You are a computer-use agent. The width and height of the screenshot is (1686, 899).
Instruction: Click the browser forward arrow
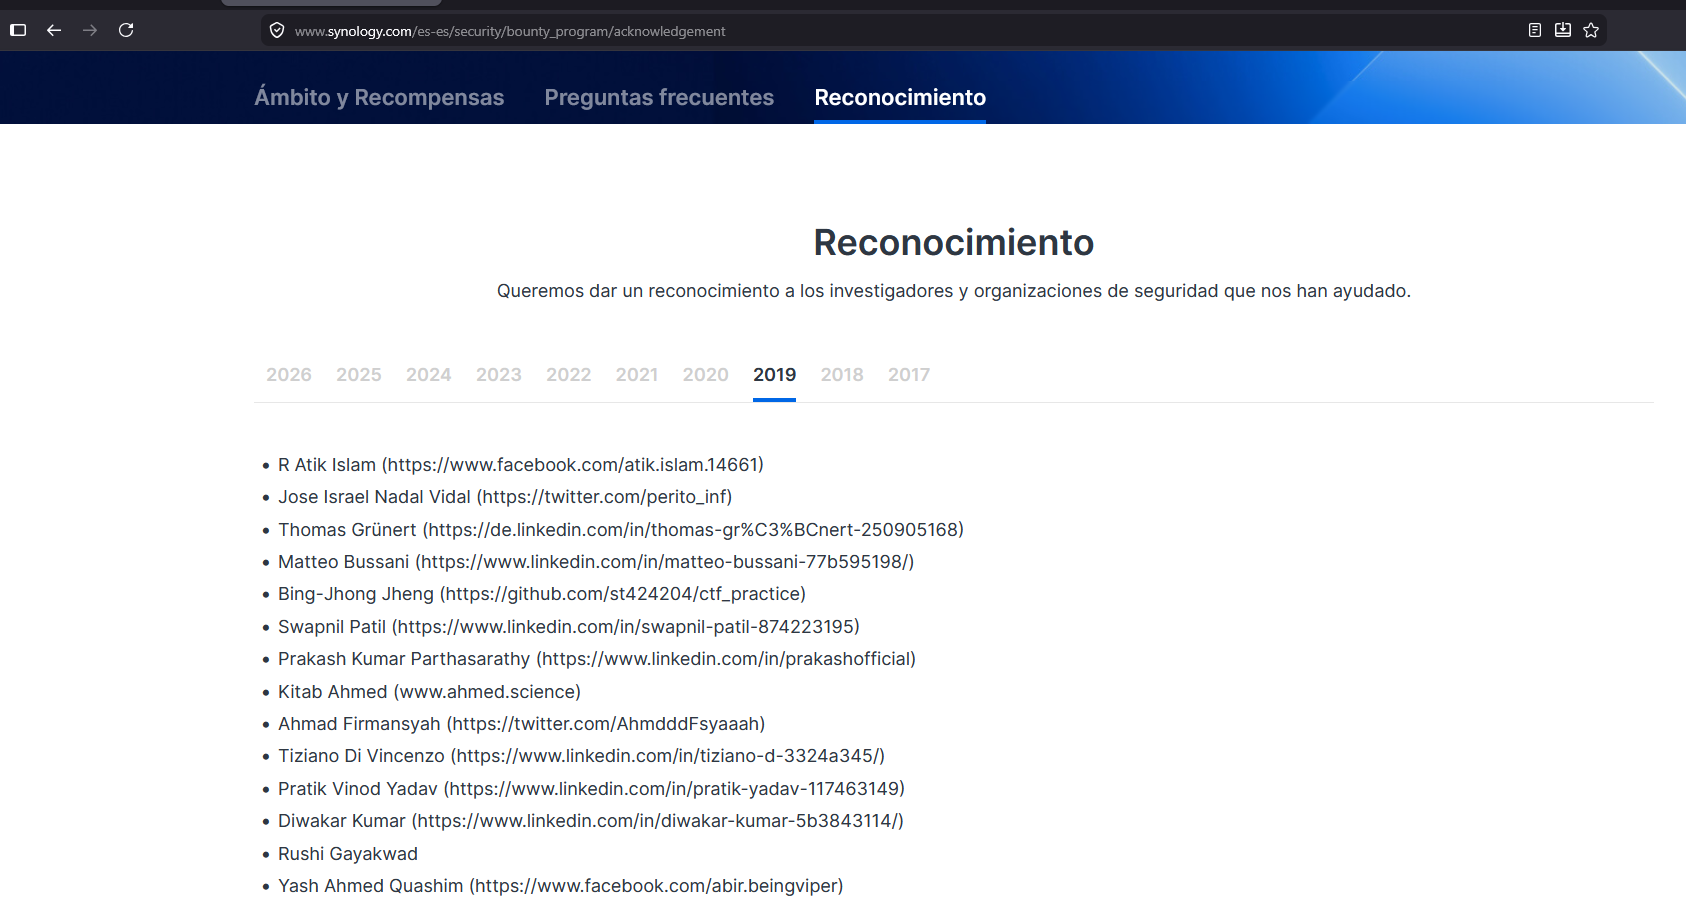click(90, 30)
